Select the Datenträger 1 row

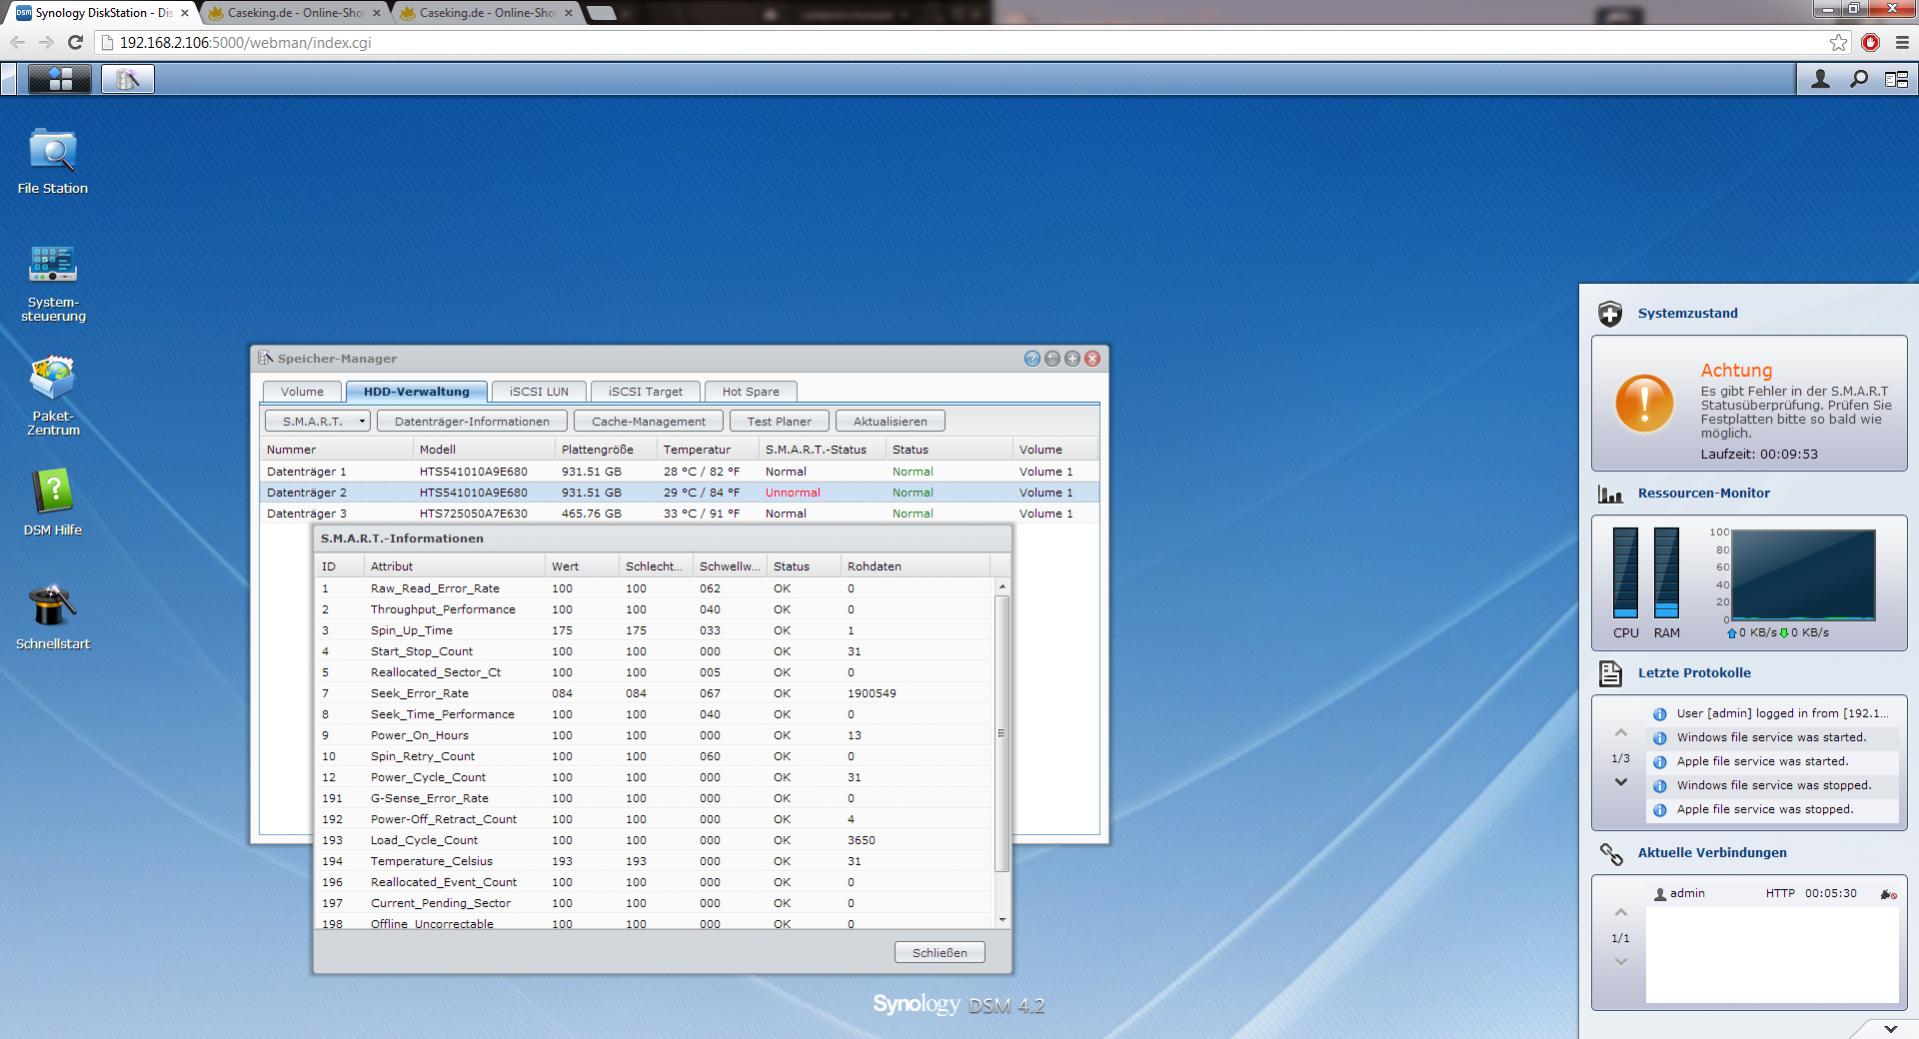[679, 471]
